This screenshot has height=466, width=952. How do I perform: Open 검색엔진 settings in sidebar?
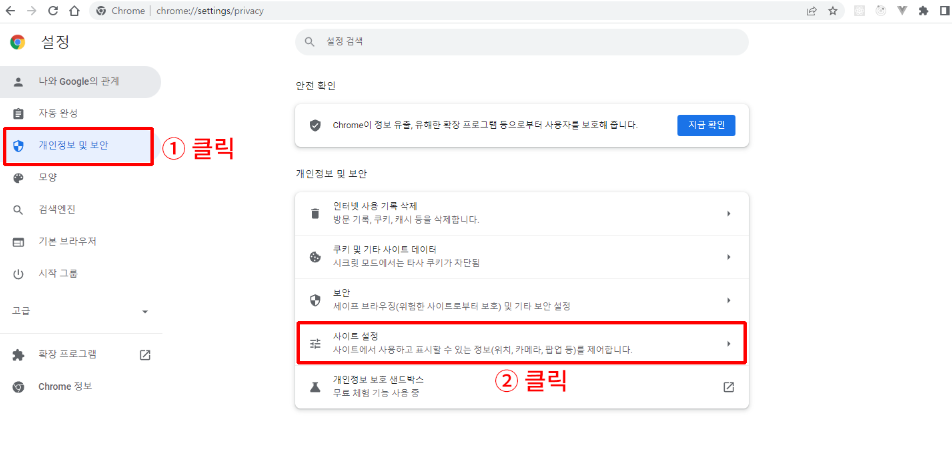pyautogui.click(x=80, y=209)
